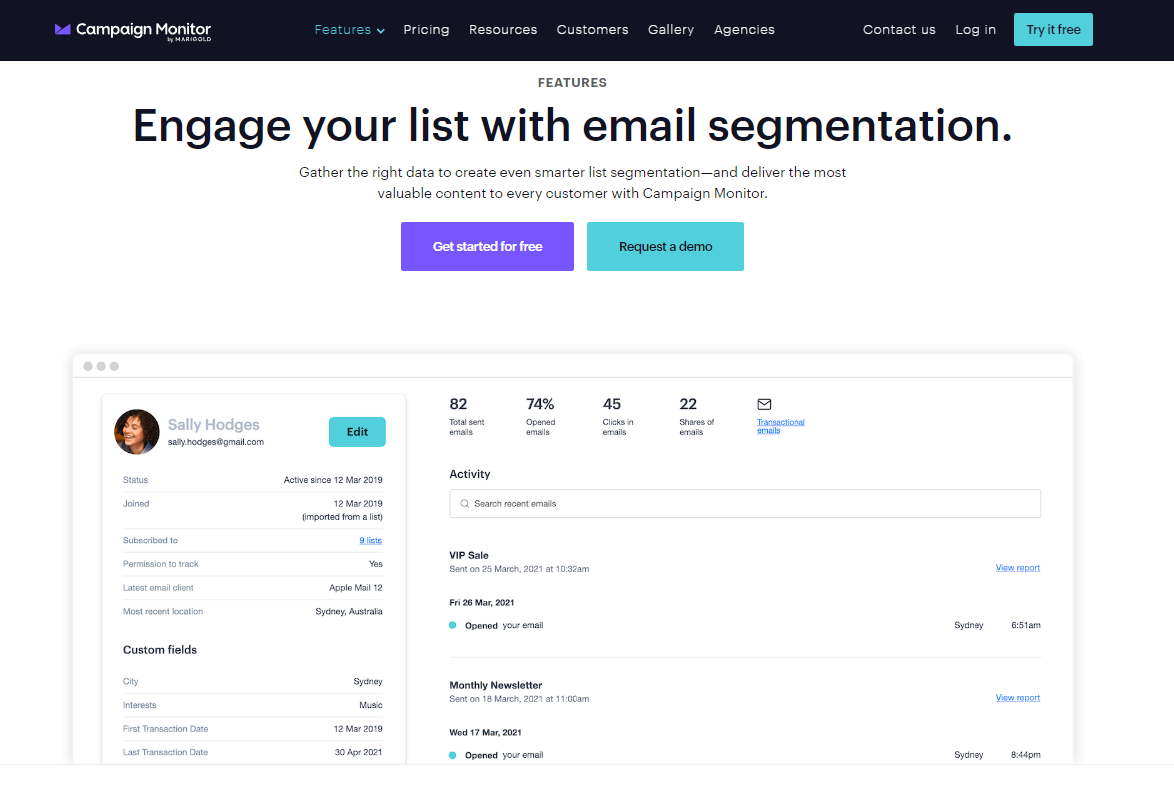
Task: Open the Transactional emails link
Action: coord(781,426)
